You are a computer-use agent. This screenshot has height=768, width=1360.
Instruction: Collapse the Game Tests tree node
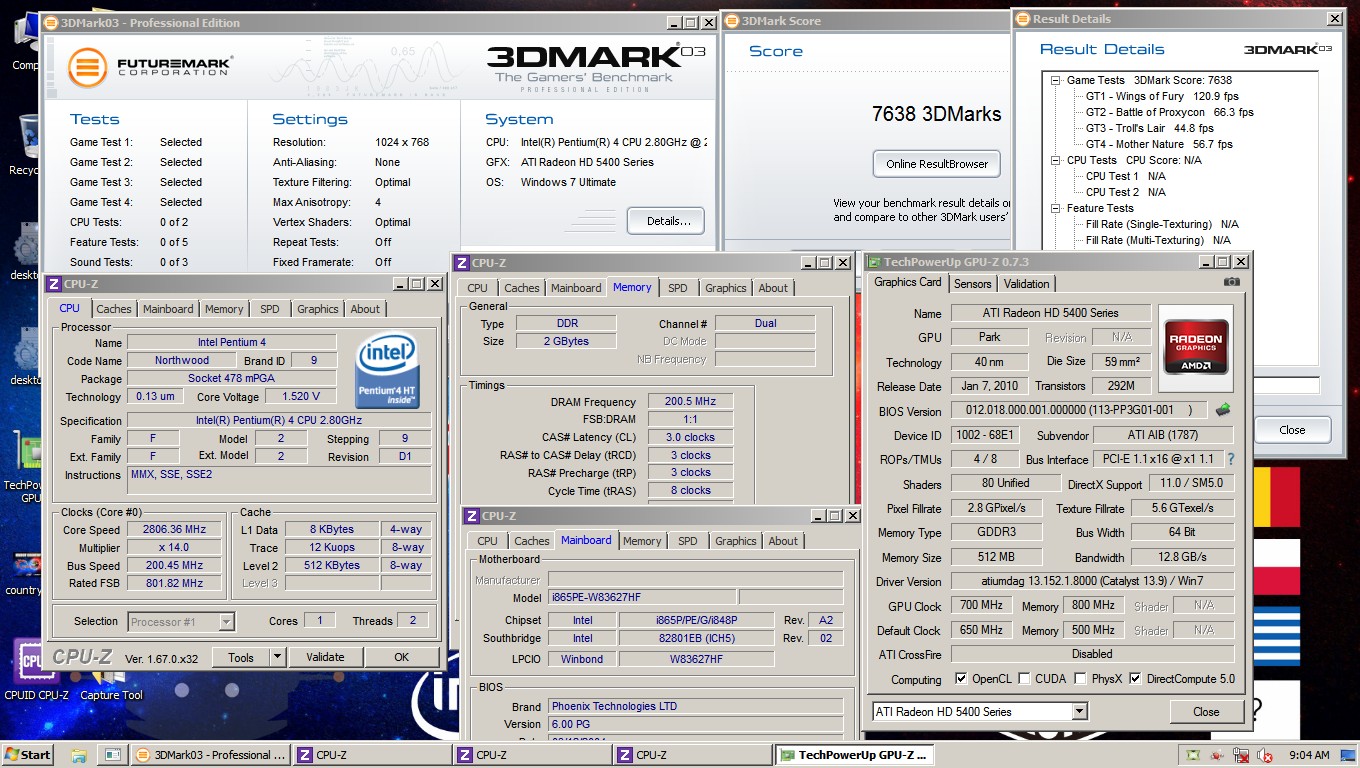point(1055,80)
